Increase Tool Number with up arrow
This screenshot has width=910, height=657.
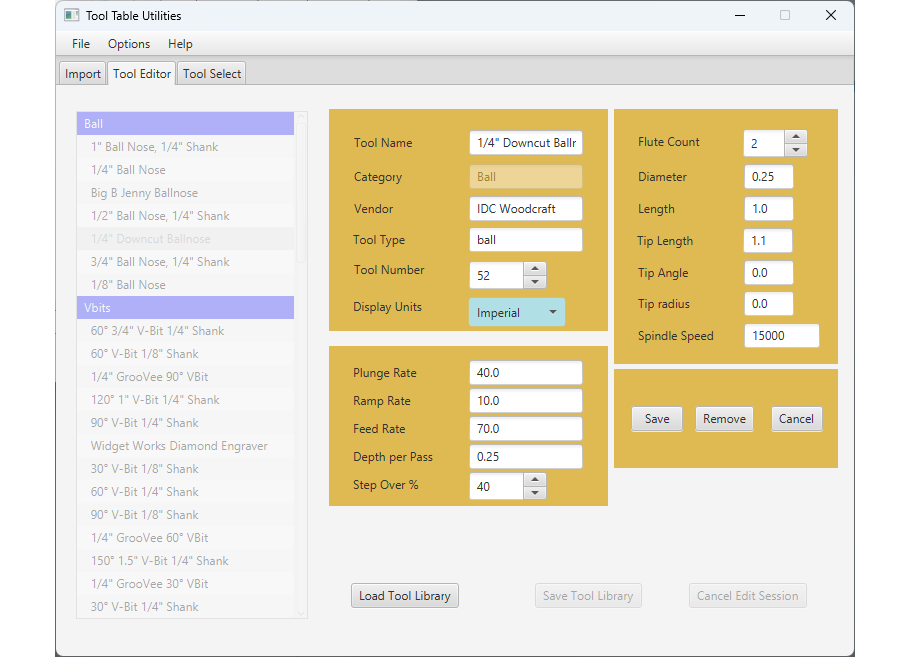point(535,269)
